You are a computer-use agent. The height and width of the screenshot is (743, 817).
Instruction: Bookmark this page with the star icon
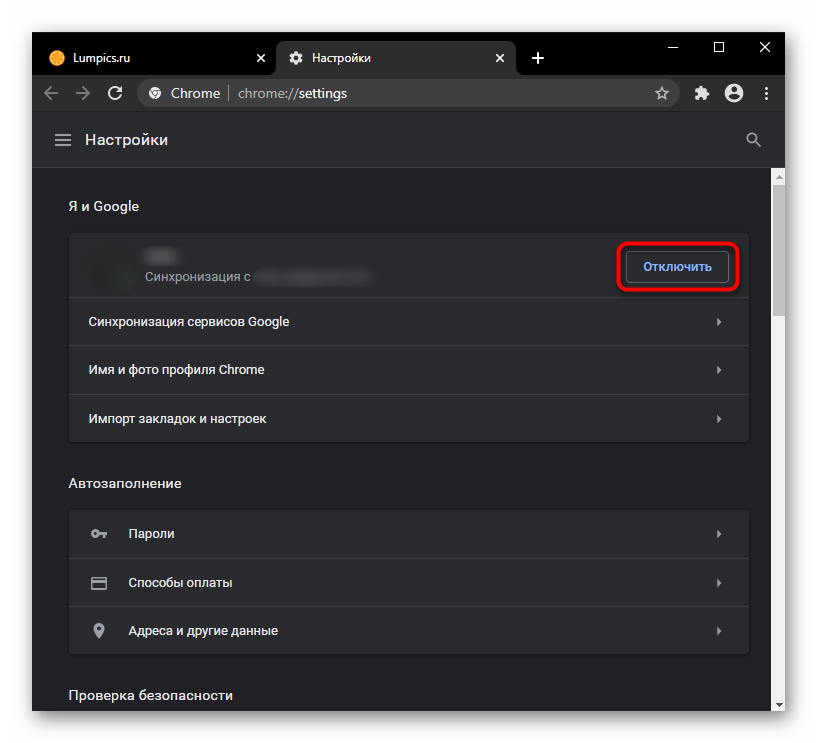click(x=661, y=93)
